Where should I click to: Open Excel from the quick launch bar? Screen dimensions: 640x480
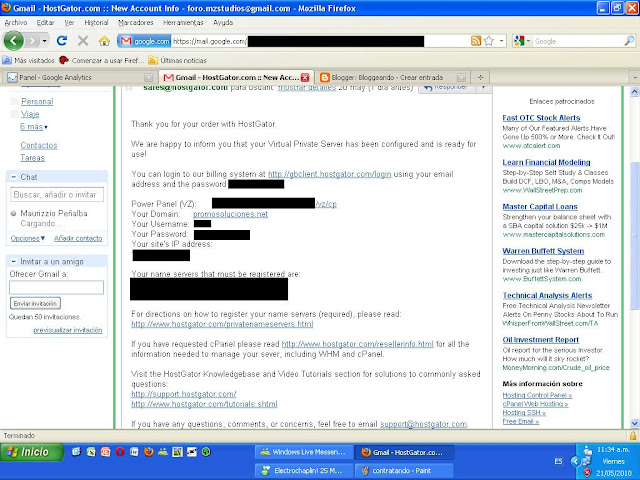pyautogui.click(x=91, y=451)
